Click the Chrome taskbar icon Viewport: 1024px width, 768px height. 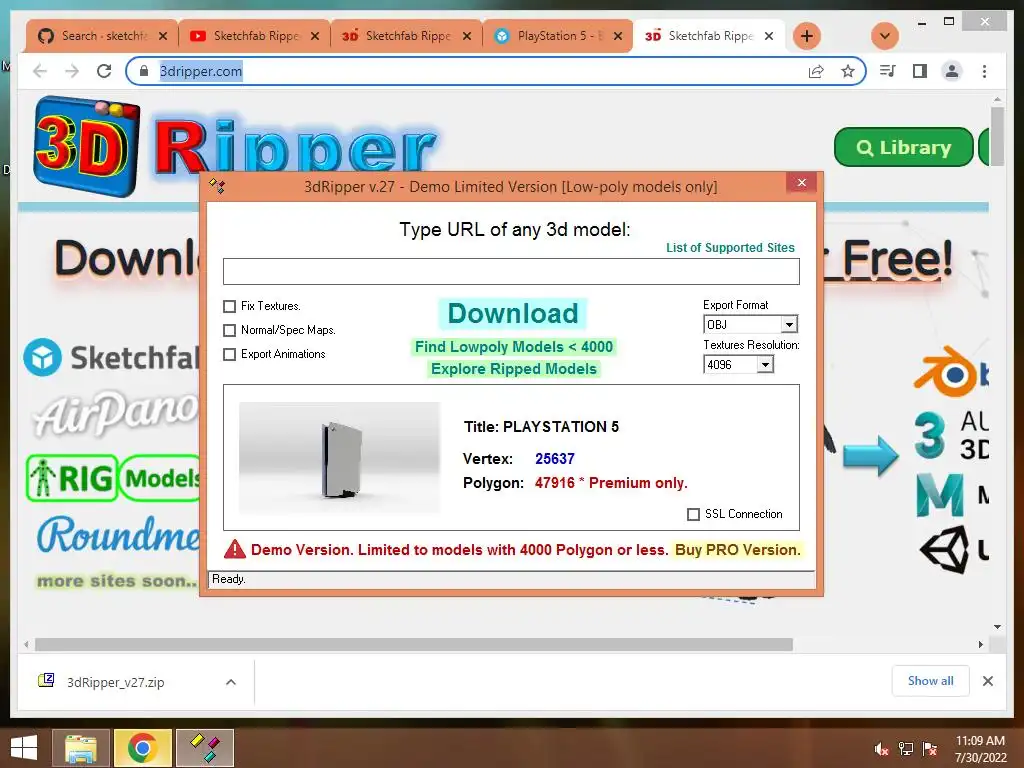click(x=142, y=748)
